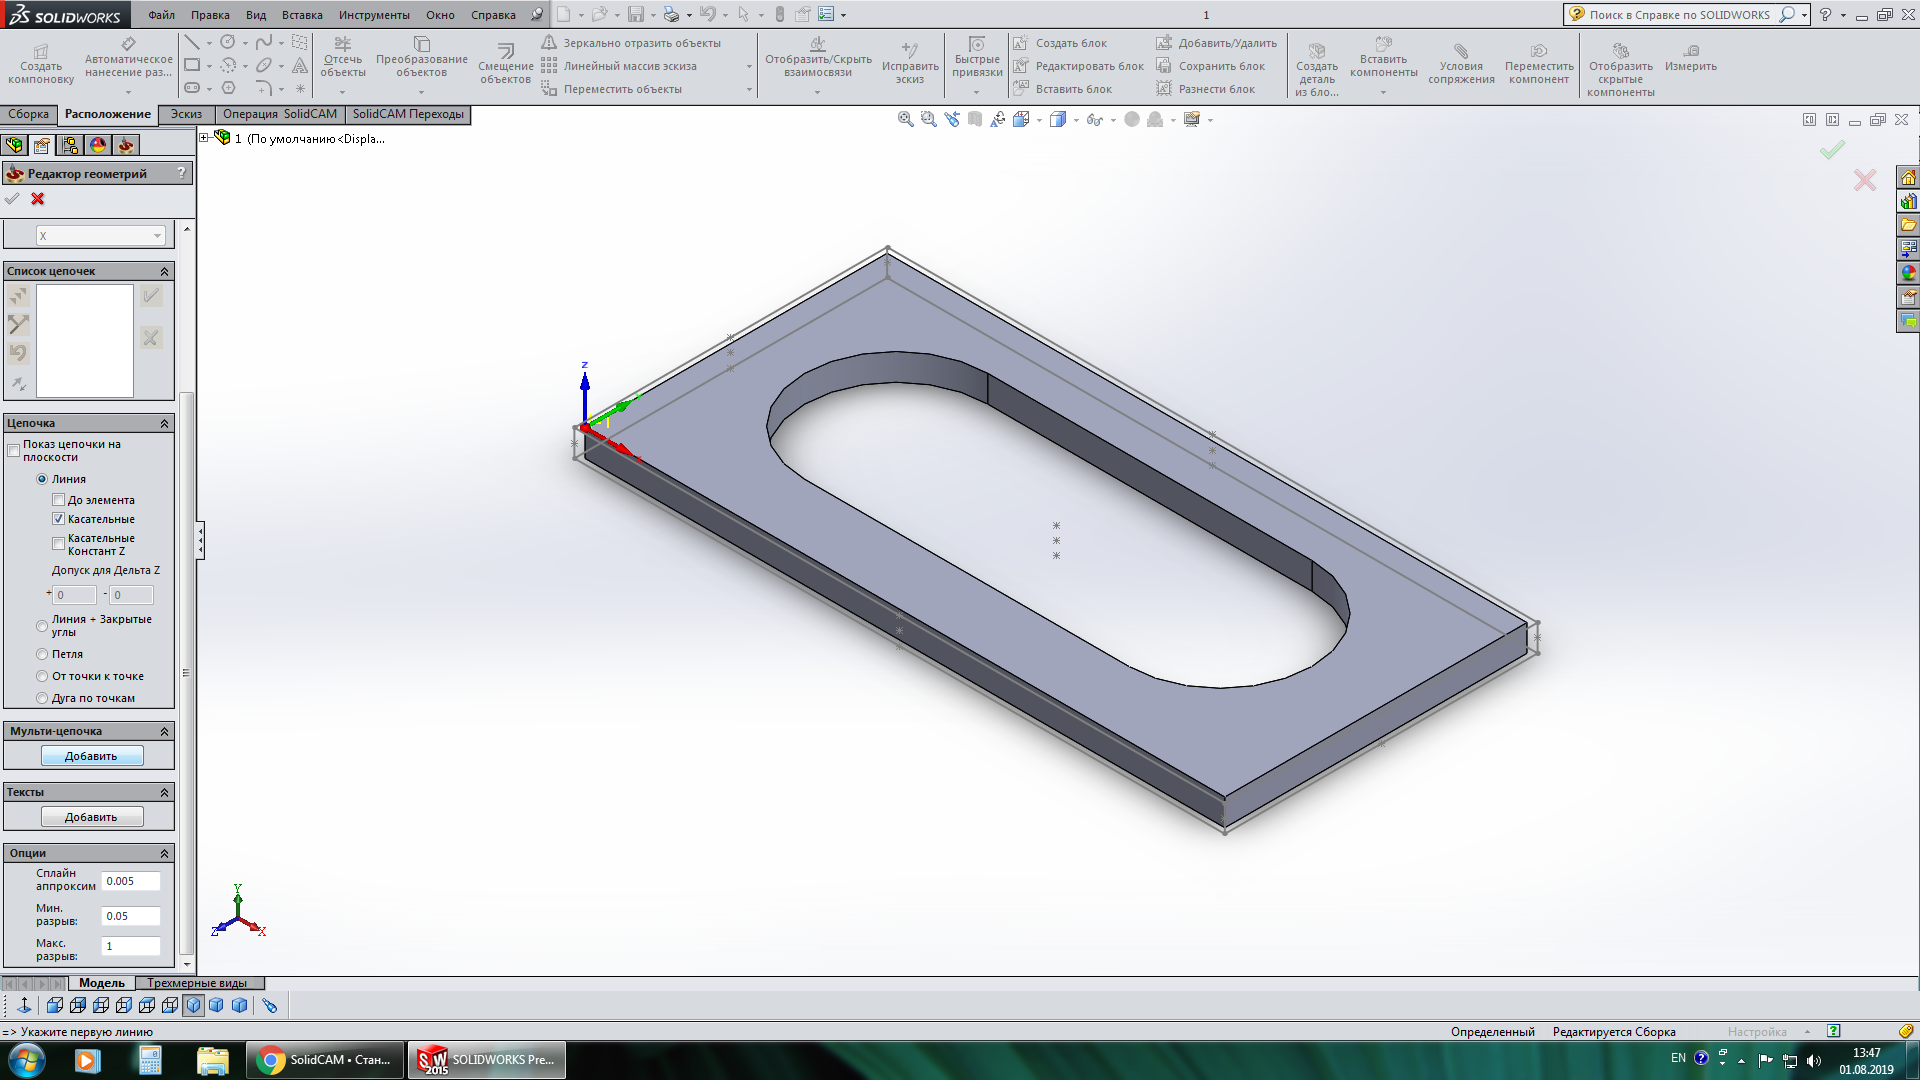Click the Measure (Измерить) tool icon
The image size is (1920, 1080).
point(1690,50)
